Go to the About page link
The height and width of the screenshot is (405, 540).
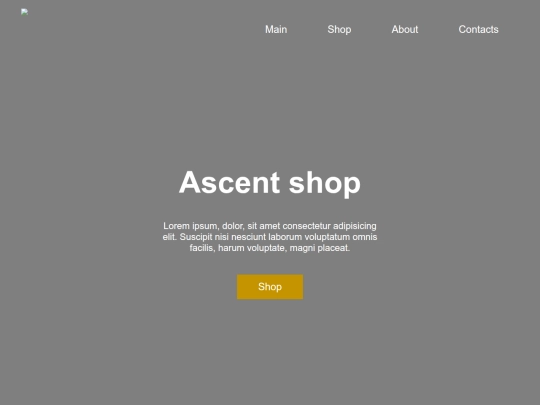(x=405, y=30)
